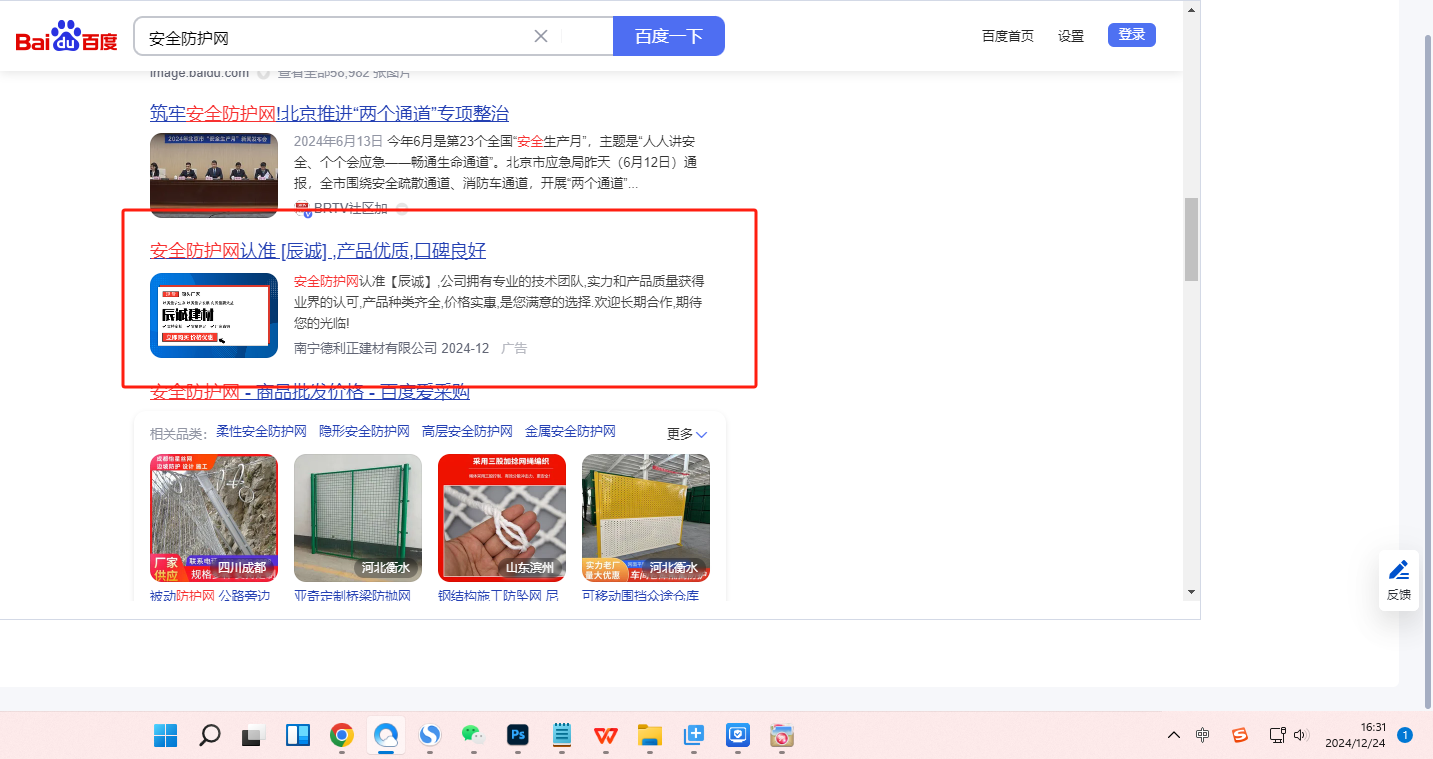The height and width of the screenshot is (759, 1433).
Task: Click 南宁德利正建材有限公司 source text
Action: (366, 348)
